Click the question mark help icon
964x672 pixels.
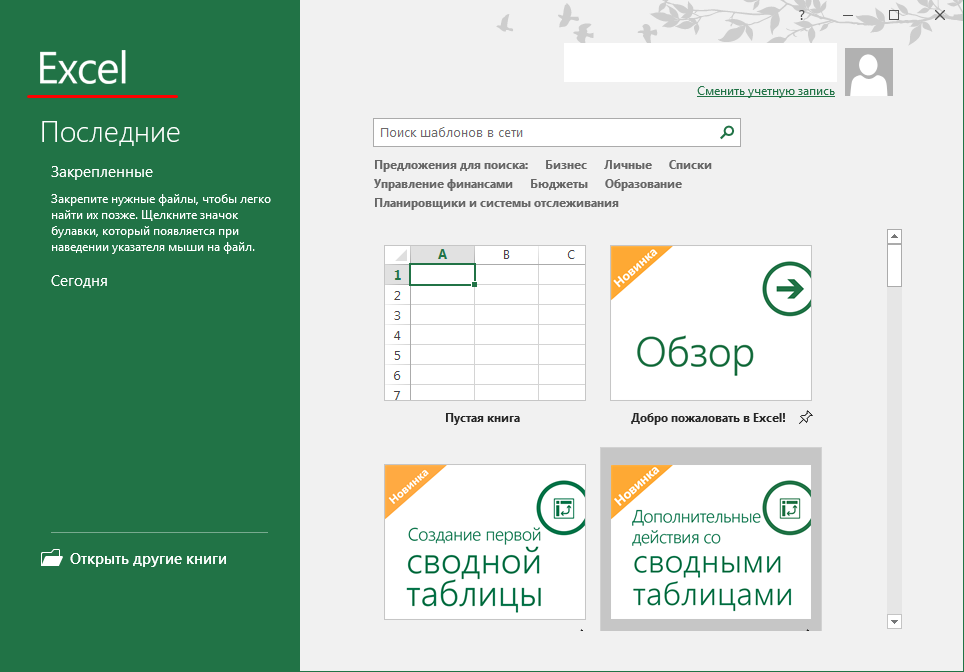pos(801,15)
